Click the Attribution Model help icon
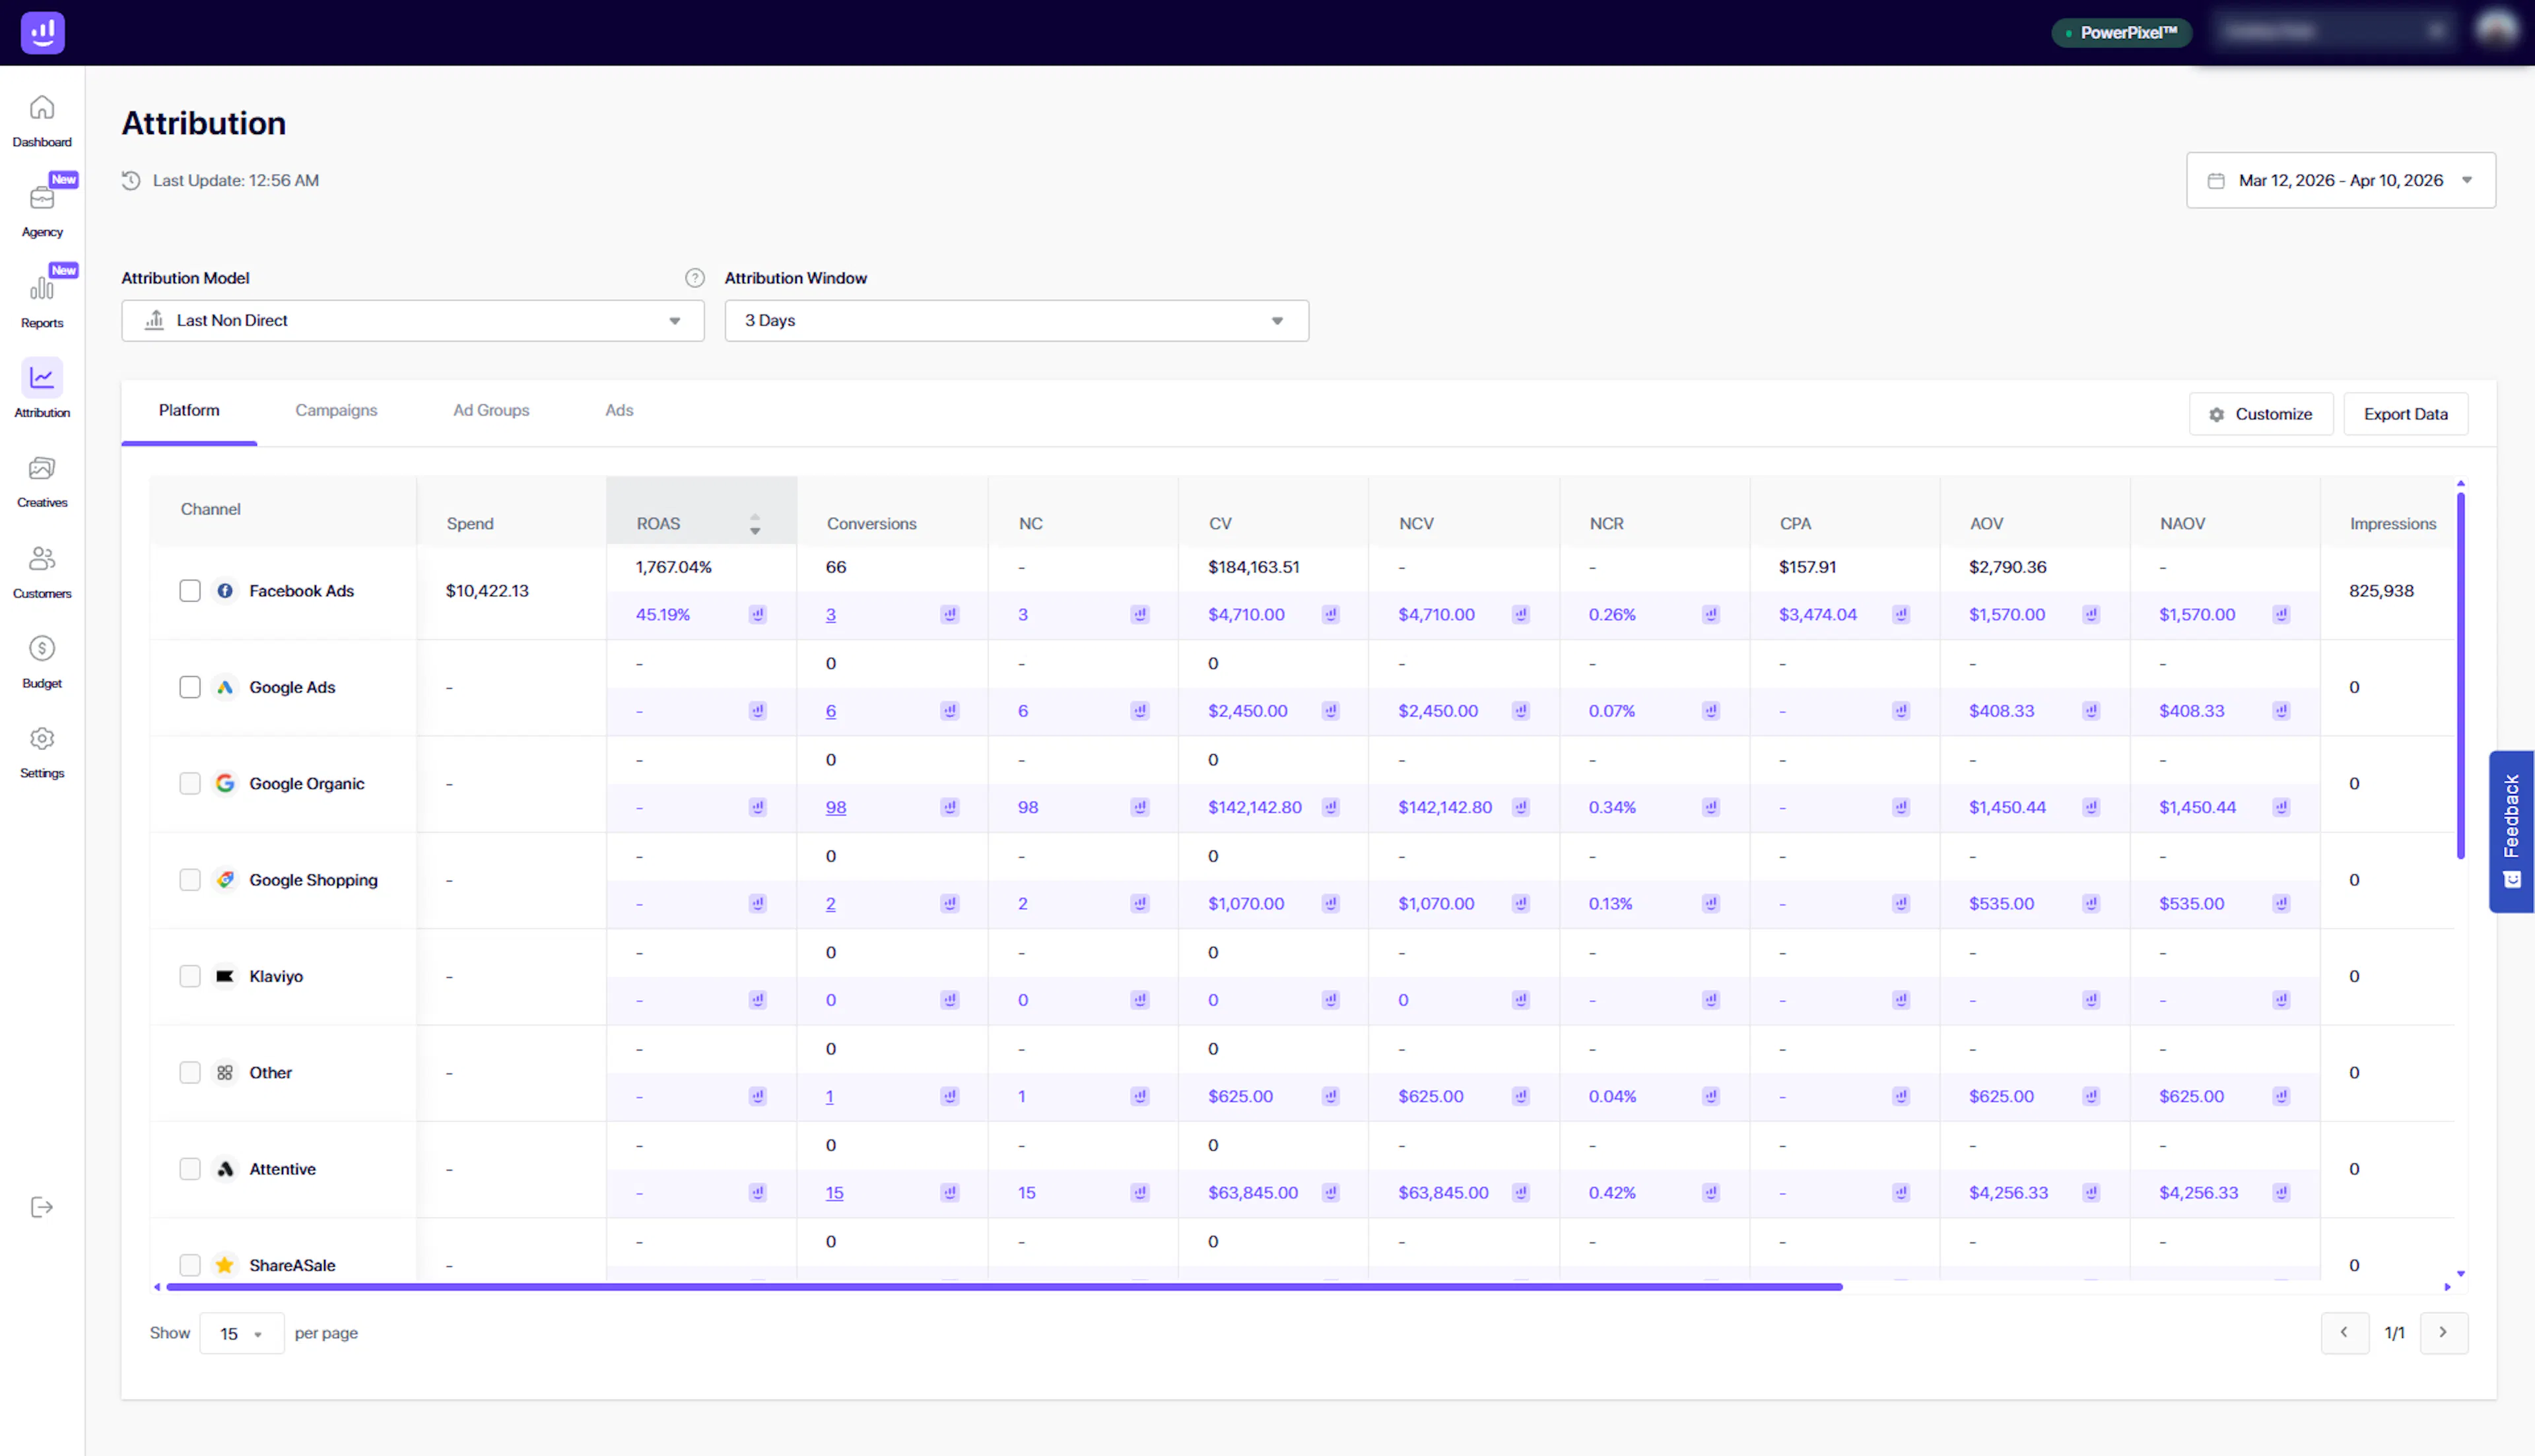This screenshot has width=2535, height=1456. coord(694,278)
